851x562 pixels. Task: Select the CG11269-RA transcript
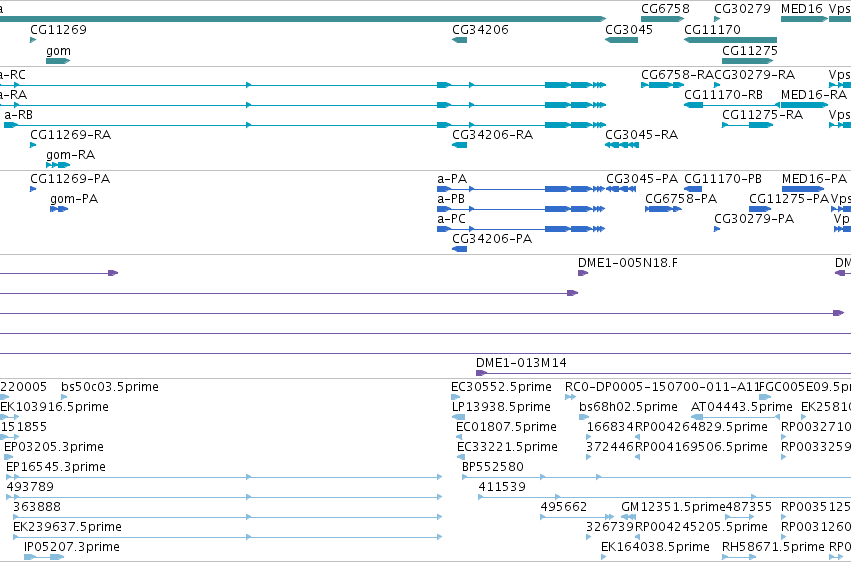pos(33,145)
